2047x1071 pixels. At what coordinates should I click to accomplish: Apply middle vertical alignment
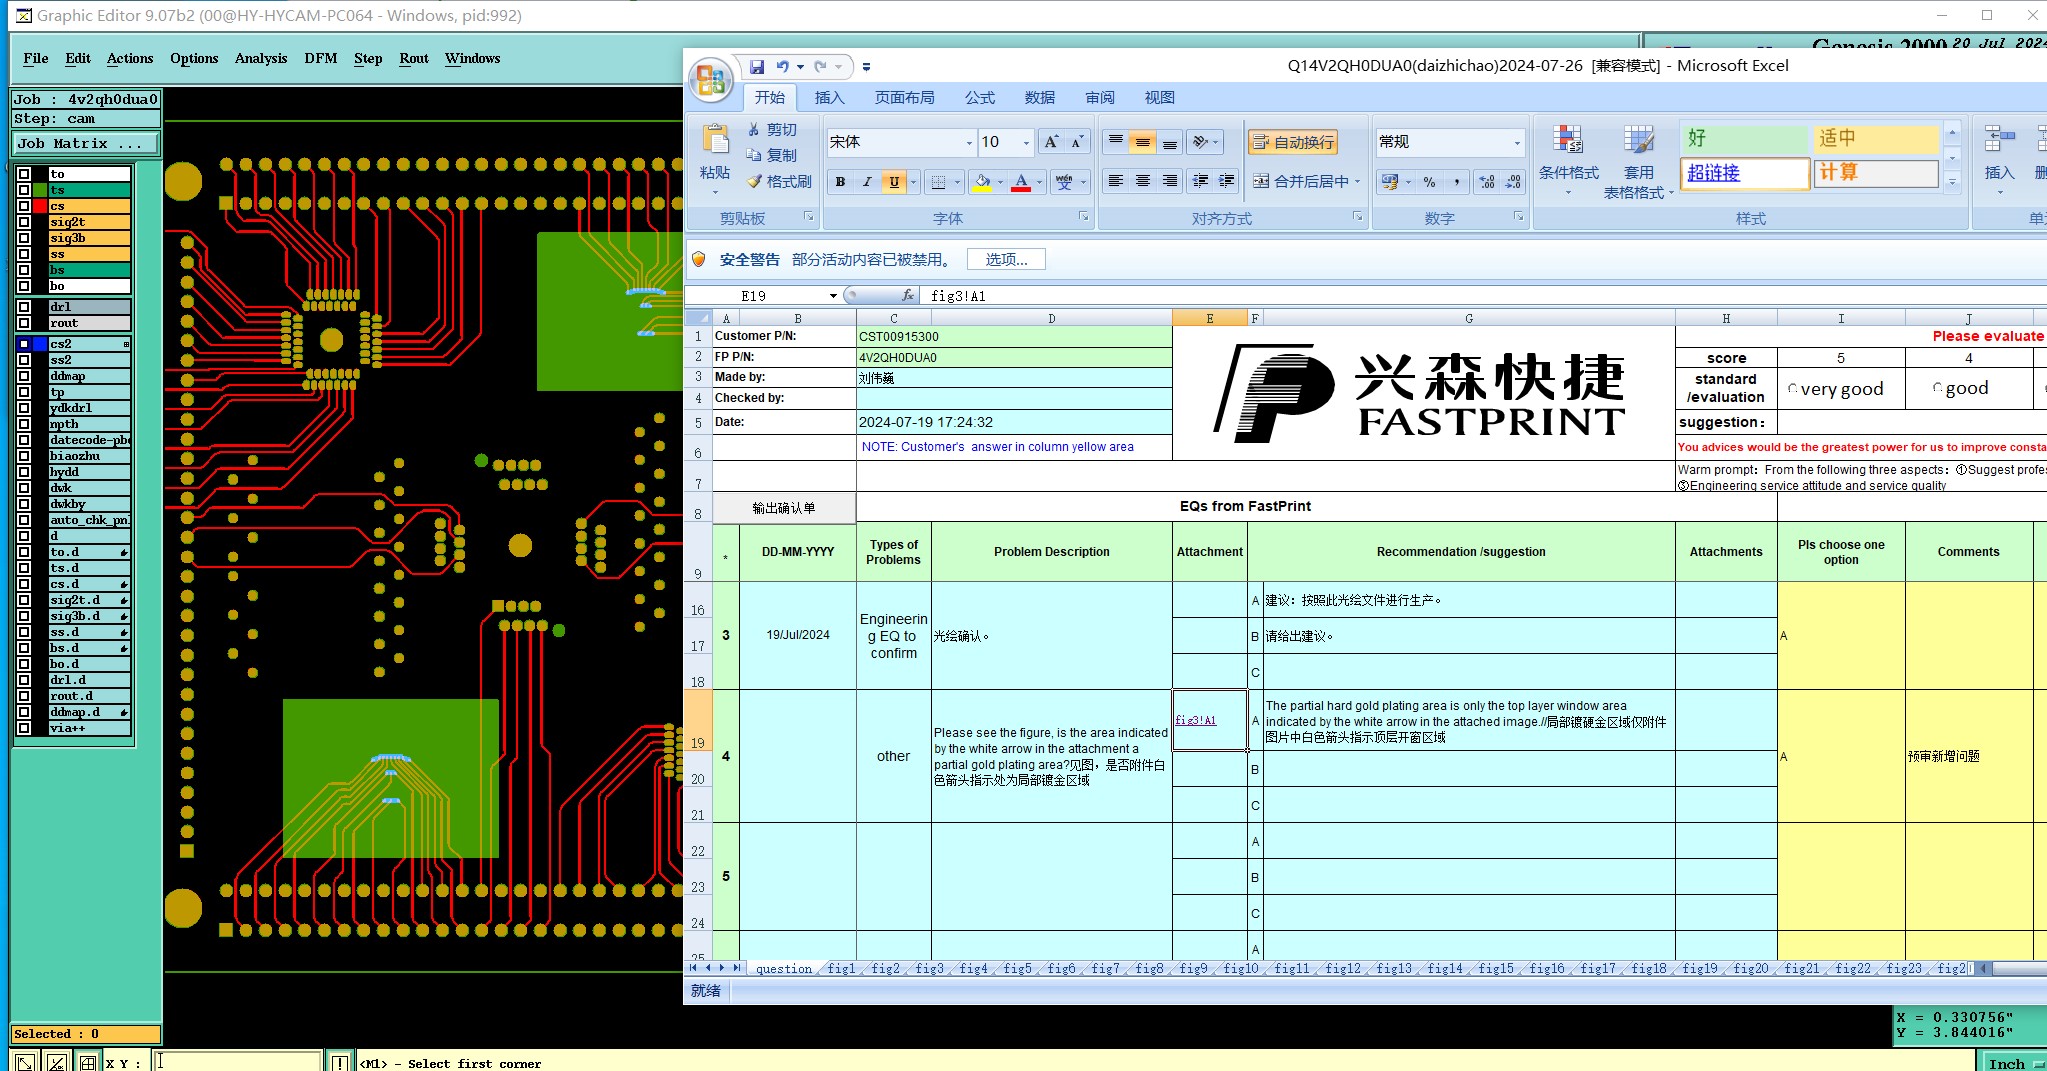pyautogui.click(x=1142, y=142)
